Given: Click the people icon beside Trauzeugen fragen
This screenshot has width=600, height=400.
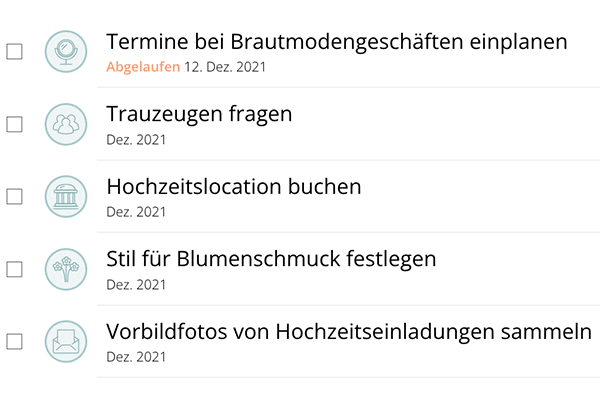Looking at the screenshot, I should (x=66, y=124).
